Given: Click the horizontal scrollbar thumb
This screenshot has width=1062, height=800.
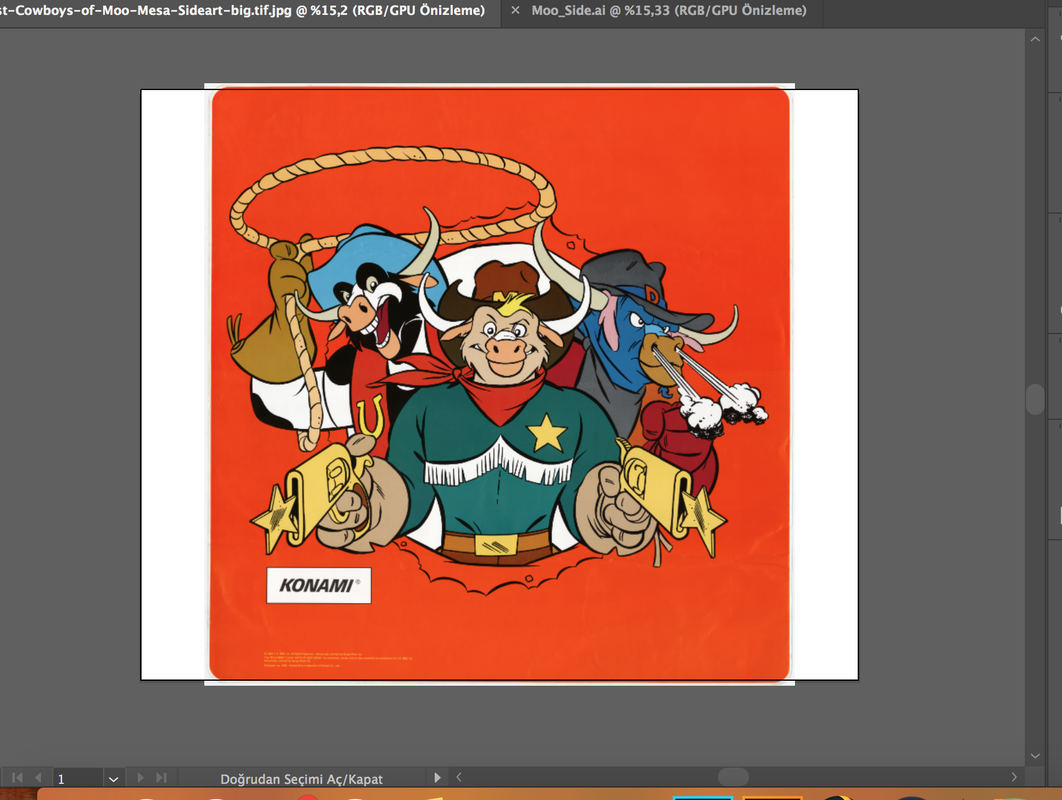Looking at the screenshot, I should click(x=733, y=776).
